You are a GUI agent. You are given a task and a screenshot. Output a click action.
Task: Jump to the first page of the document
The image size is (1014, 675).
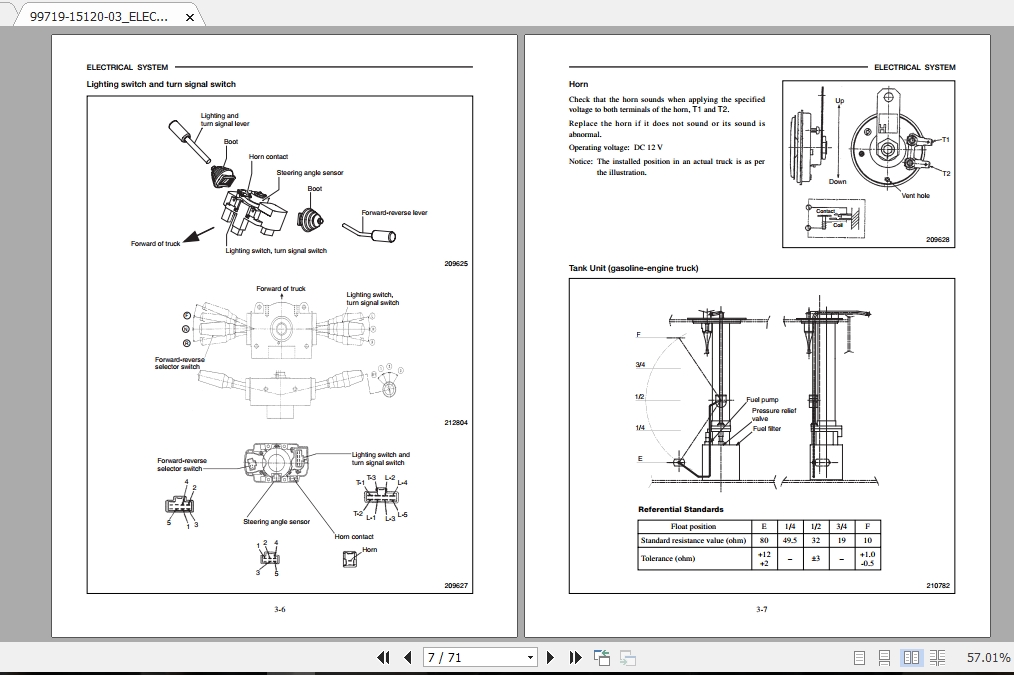pos(383,658)
